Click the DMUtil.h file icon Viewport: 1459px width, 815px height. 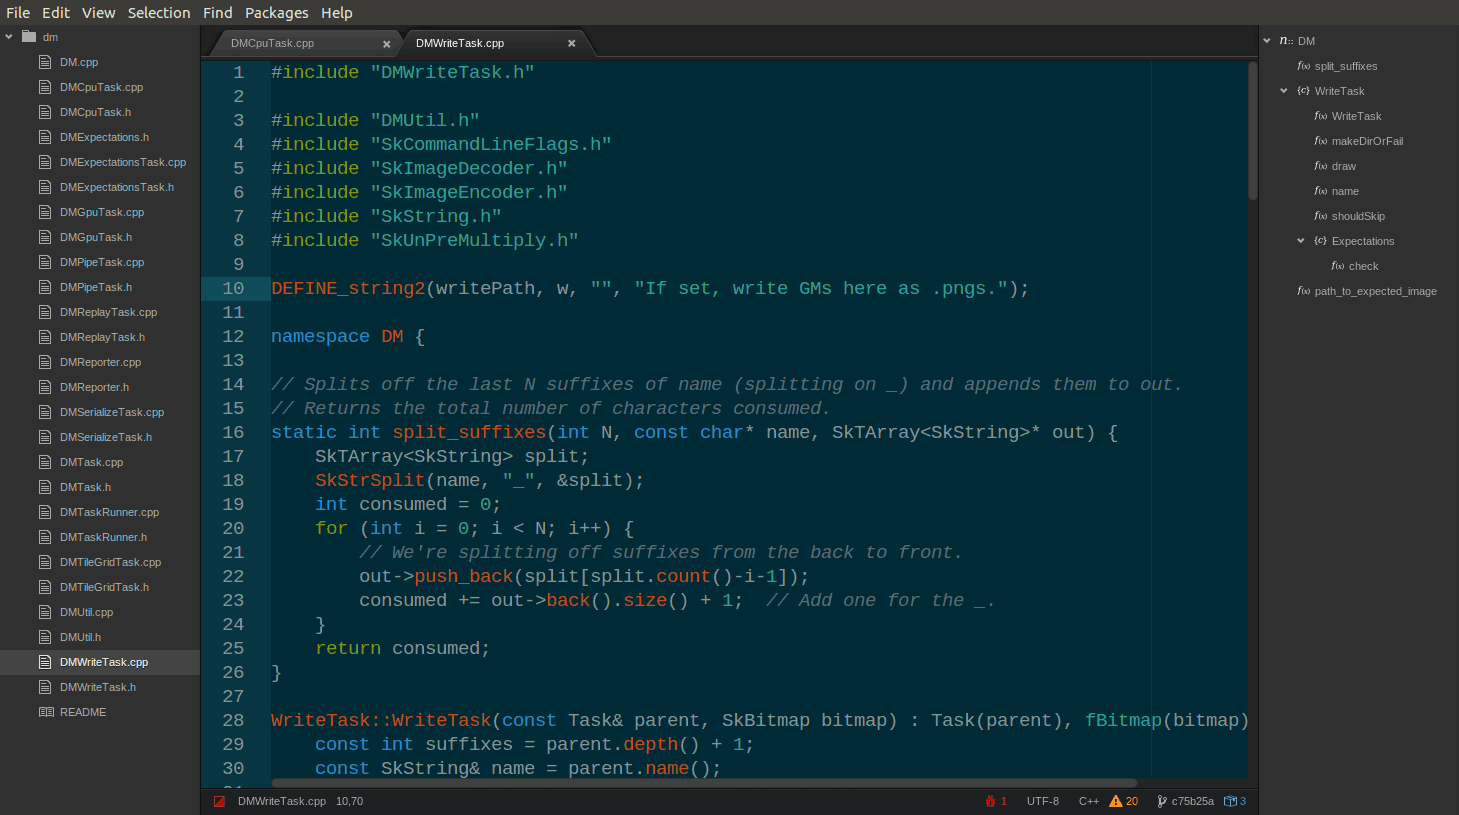tap(45, 637)
